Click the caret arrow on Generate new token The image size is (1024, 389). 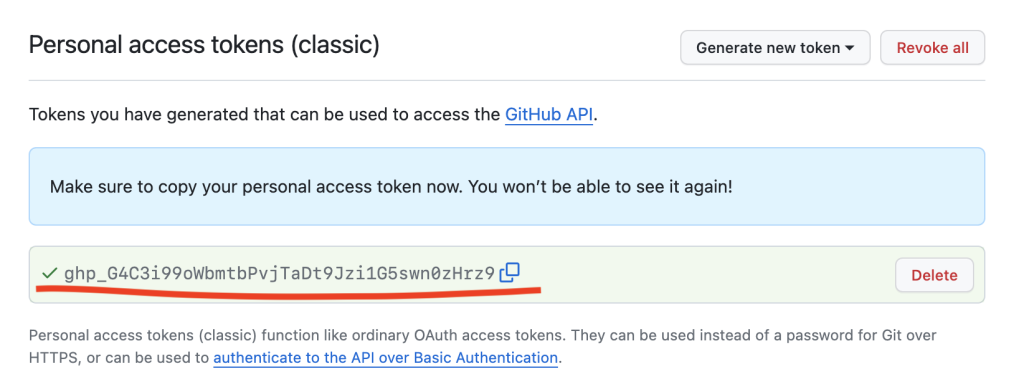click(850, 48)
